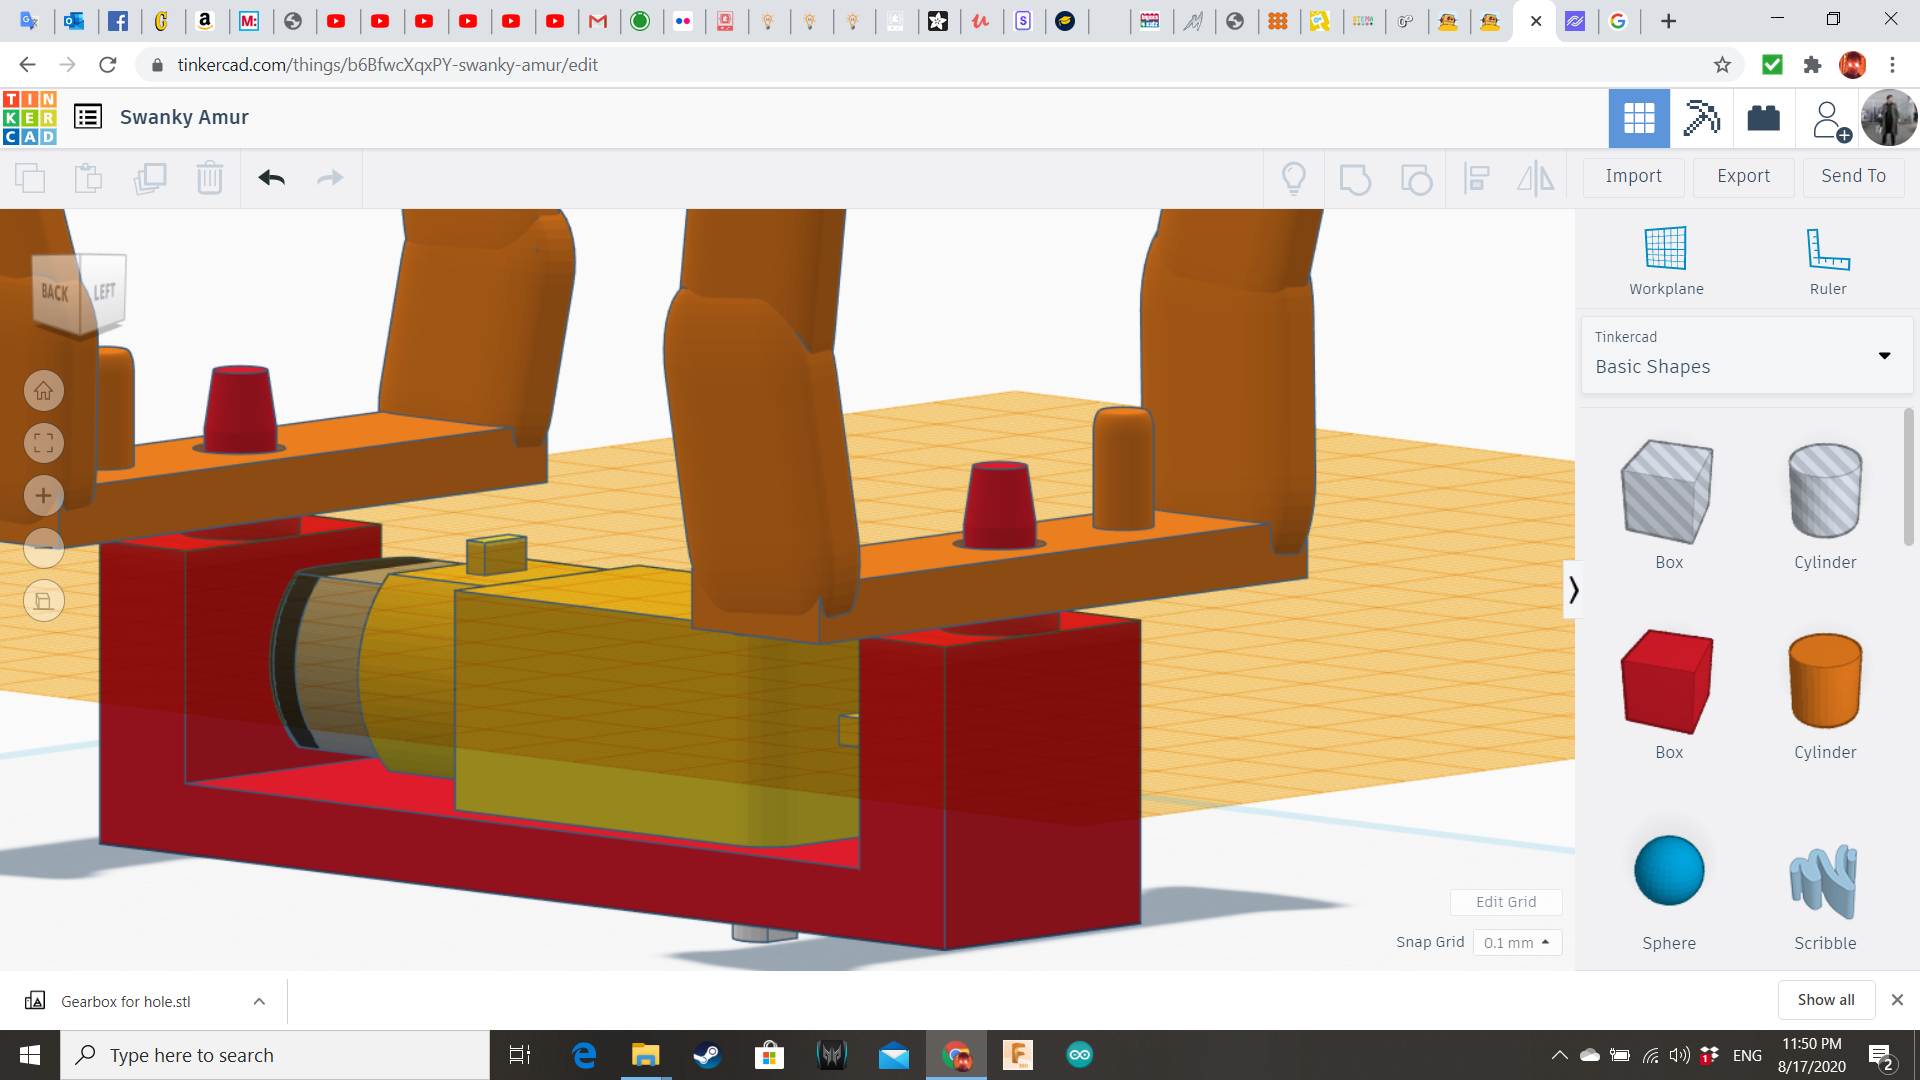This screenshot has height=1080, width=1920.
Task: Click the Delete trash icon
Action: (209, 178)
